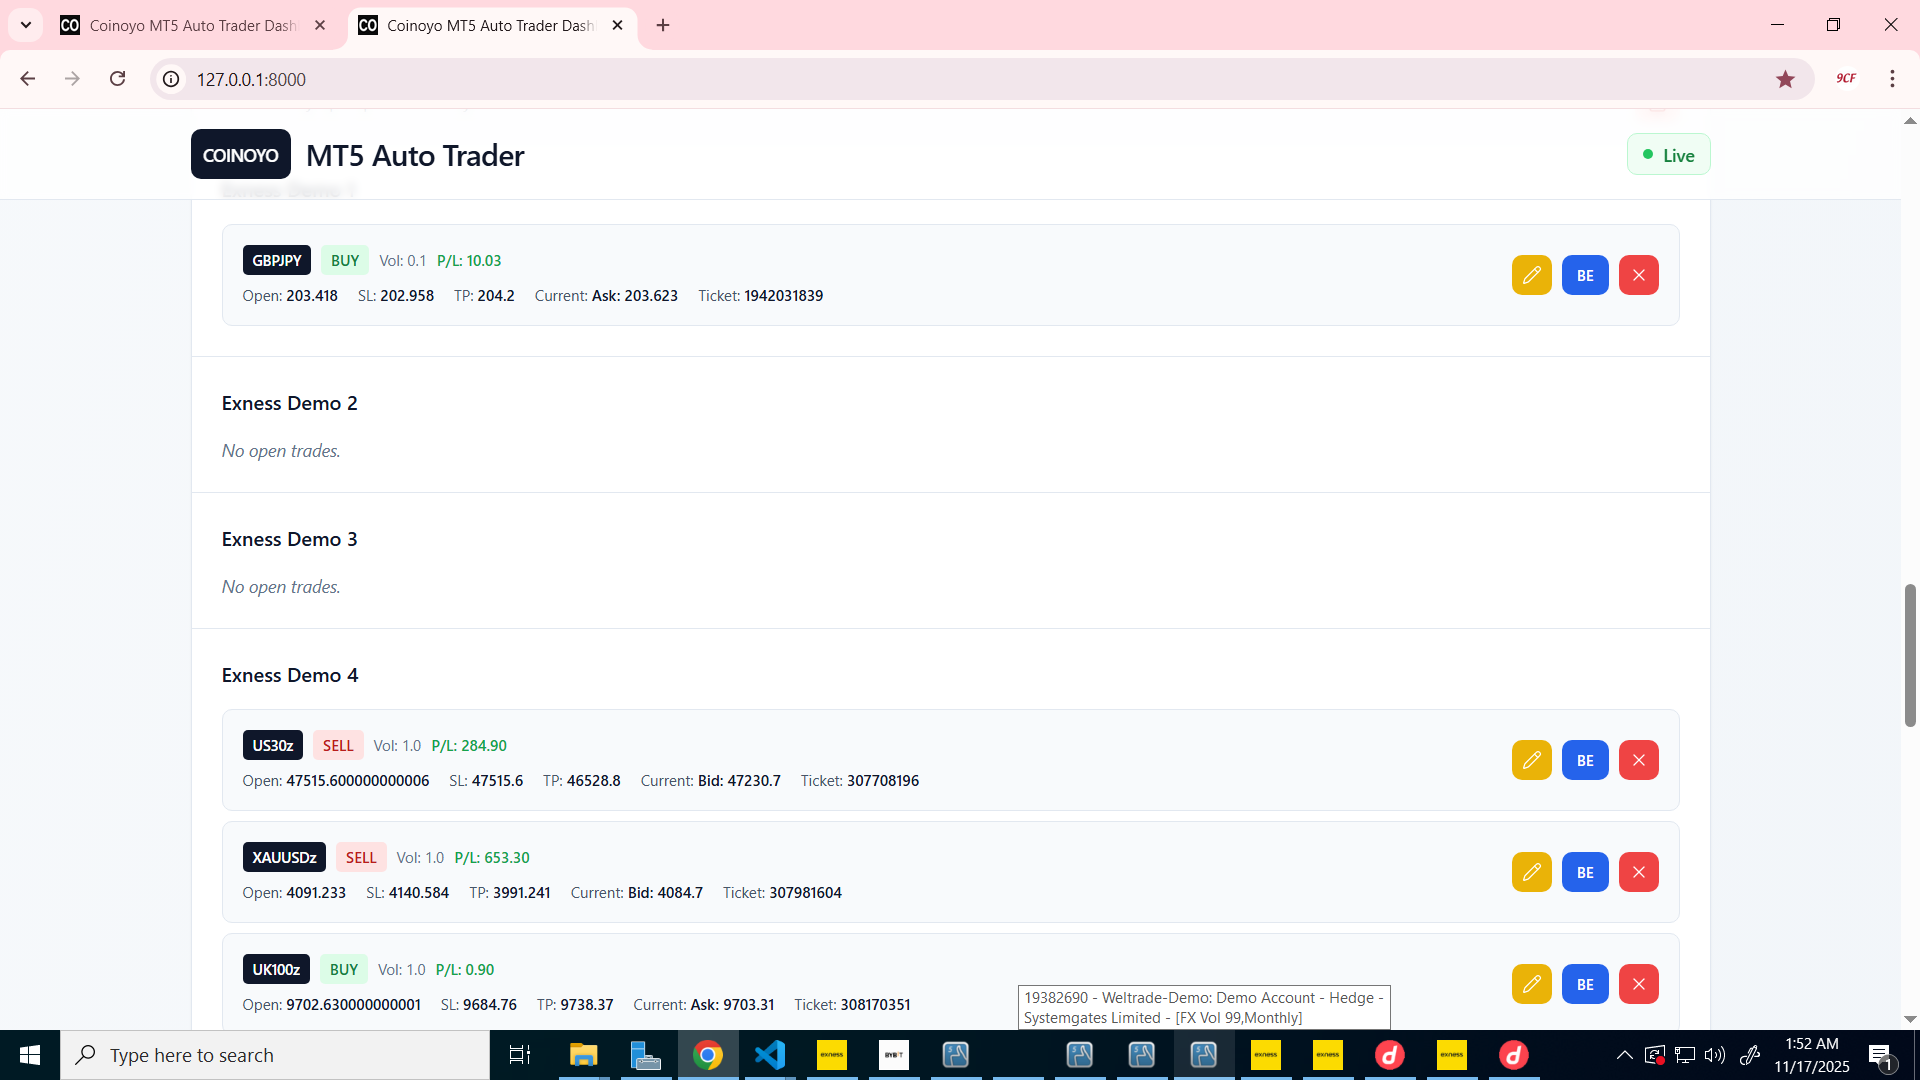Set US30z trade to break-even (BE)
Viewport: 1920px width, 1080px height.
click(1585, 760)
